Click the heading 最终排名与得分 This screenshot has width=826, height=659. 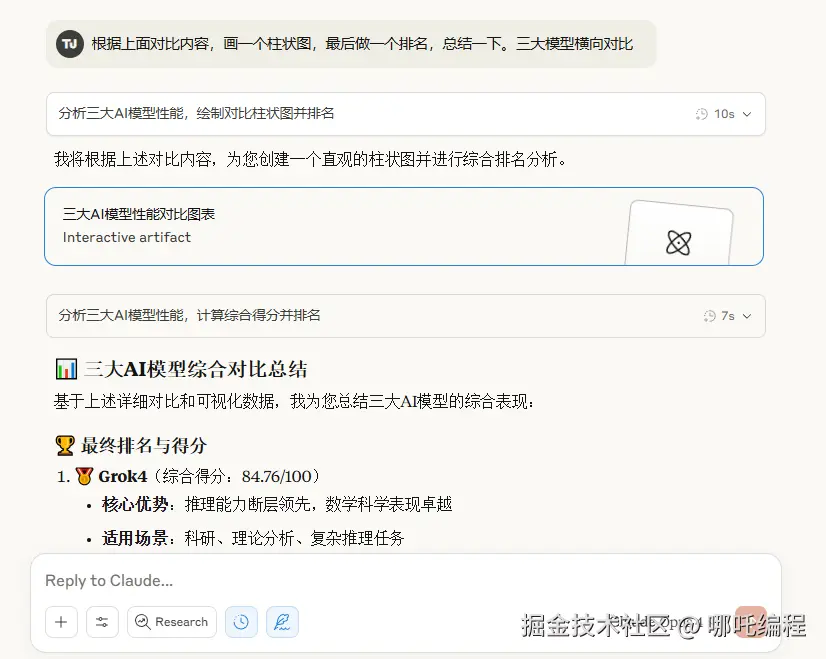tap(143, 446)
